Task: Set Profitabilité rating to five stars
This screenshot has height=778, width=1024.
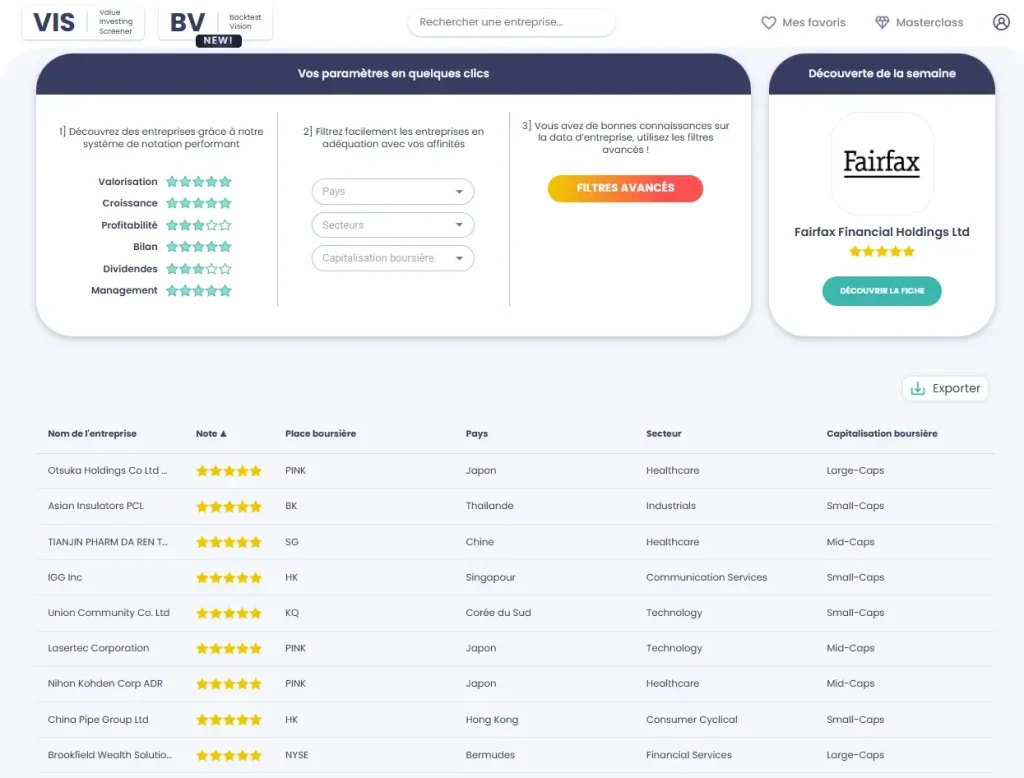Action: coord(225,225)
